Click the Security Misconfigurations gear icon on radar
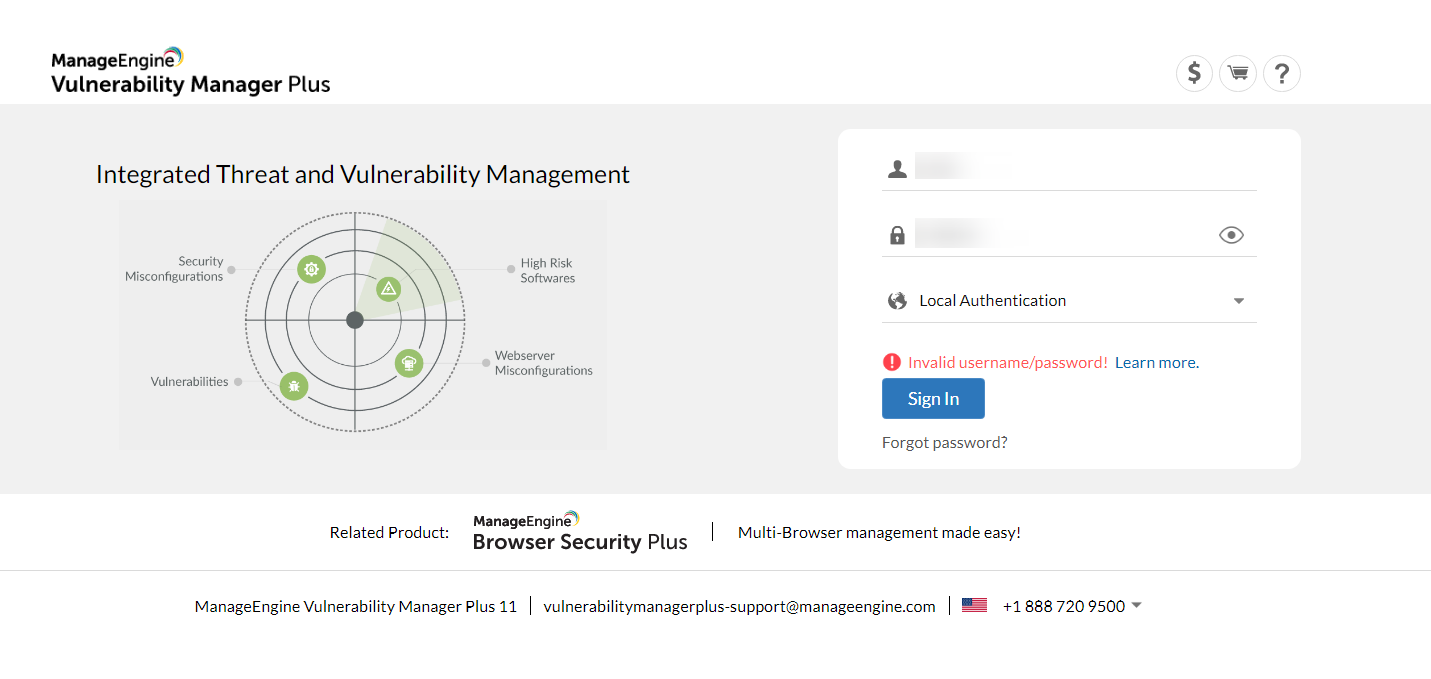 pyautogui.click(x=311, y=269)
